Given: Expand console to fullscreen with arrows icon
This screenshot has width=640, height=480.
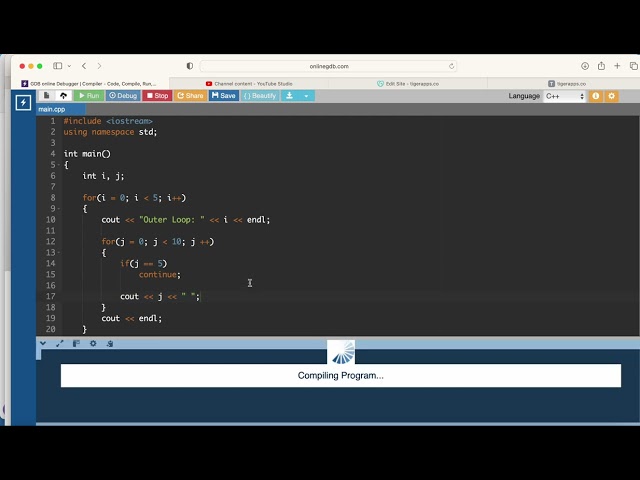Looking at the screenshot, I should point(60,343).
